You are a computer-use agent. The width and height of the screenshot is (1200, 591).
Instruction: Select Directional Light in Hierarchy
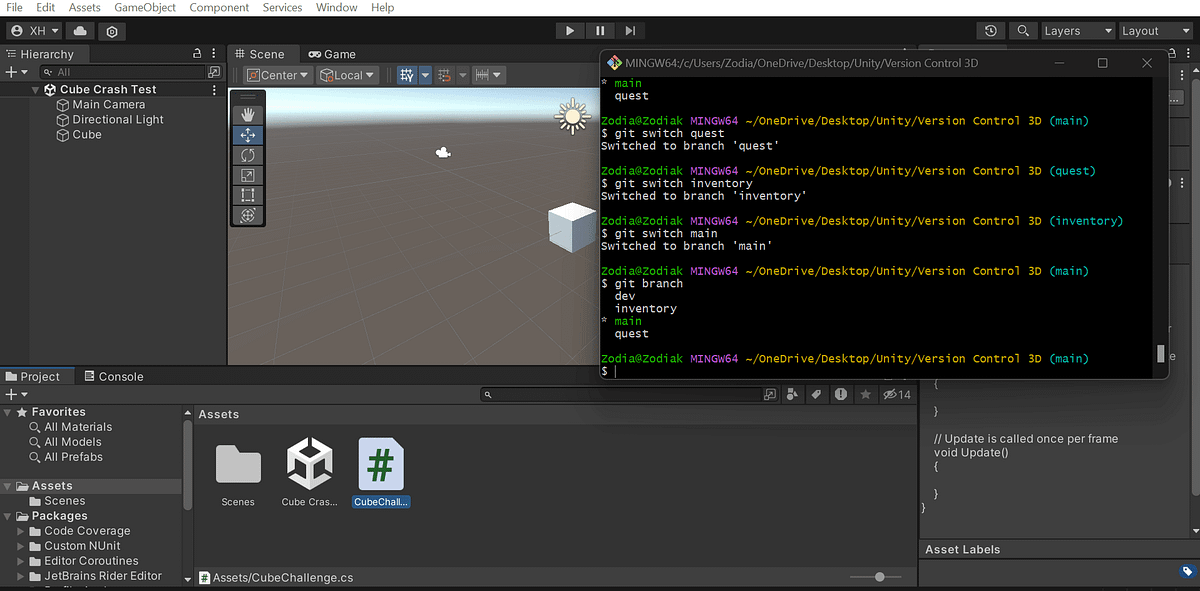tap(117, 119)
